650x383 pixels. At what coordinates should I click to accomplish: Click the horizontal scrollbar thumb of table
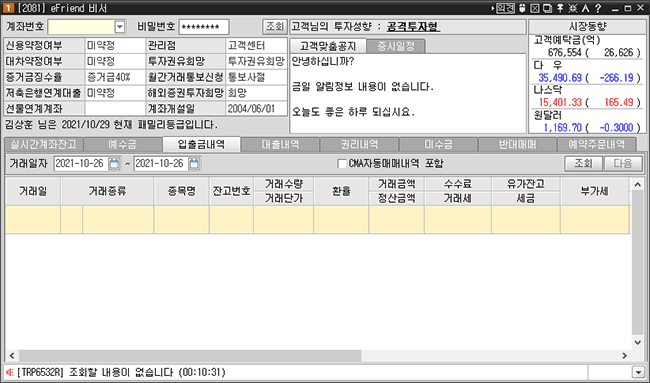[x=190, y=355]
